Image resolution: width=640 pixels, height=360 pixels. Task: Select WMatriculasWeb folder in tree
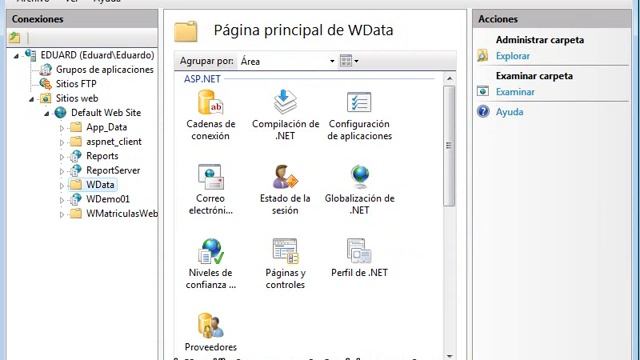pyautogui.click(x=122, y=213)
